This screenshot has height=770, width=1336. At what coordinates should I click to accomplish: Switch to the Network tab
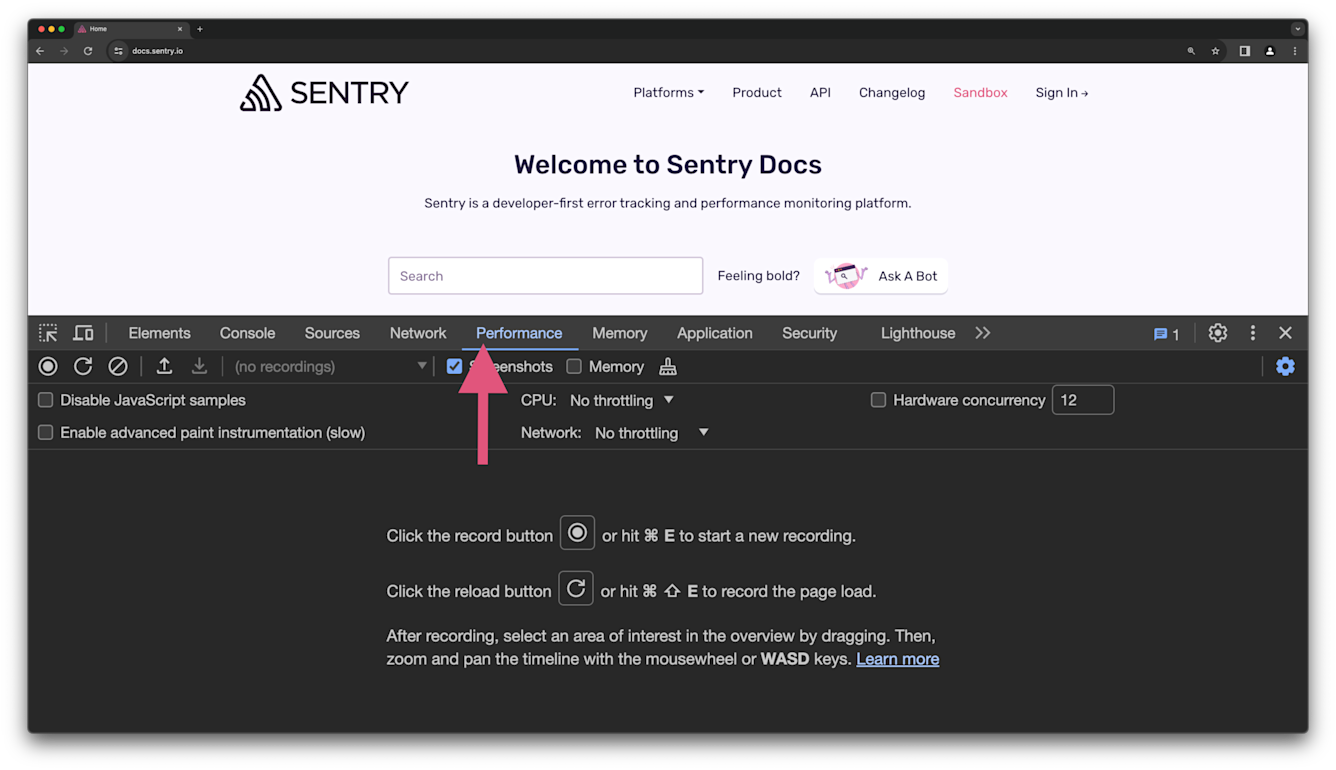coord(418,333)
